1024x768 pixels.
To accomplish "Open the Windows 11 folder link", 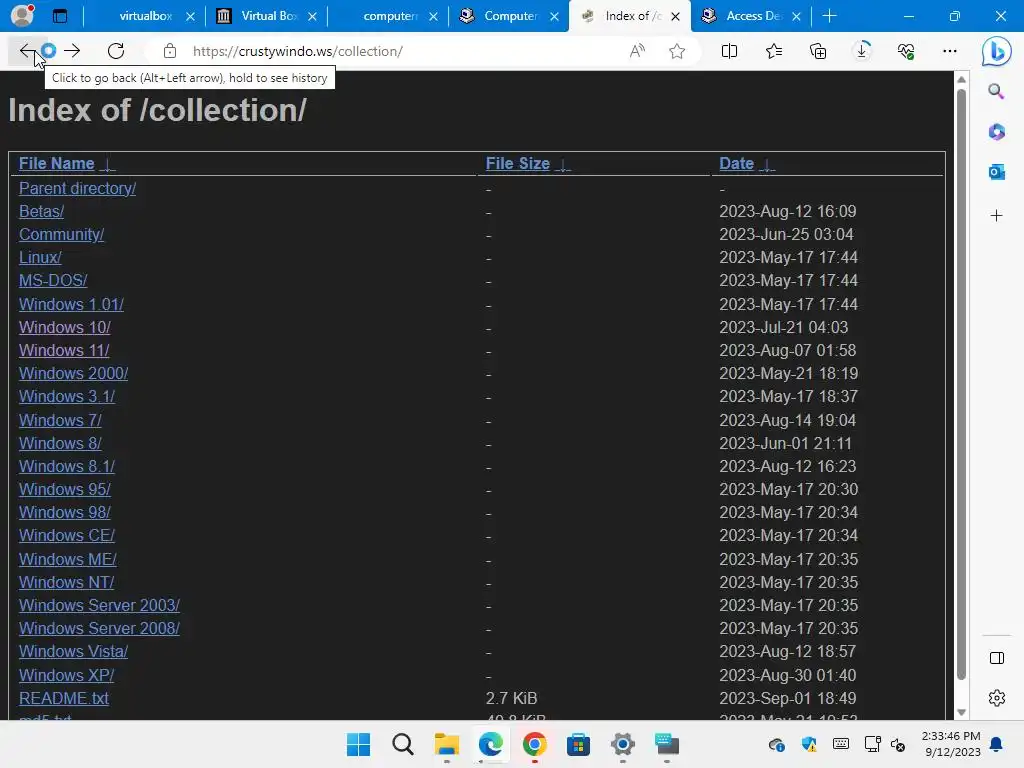I will tap(64, 350).
